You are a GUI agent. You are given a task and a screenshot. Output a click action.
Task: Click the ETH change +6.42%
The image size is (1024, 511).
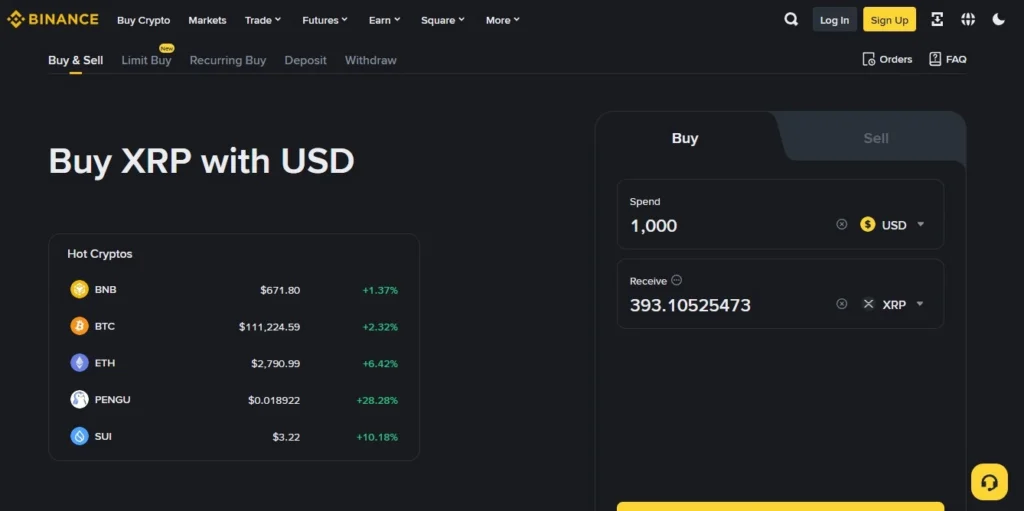point(380,363)
